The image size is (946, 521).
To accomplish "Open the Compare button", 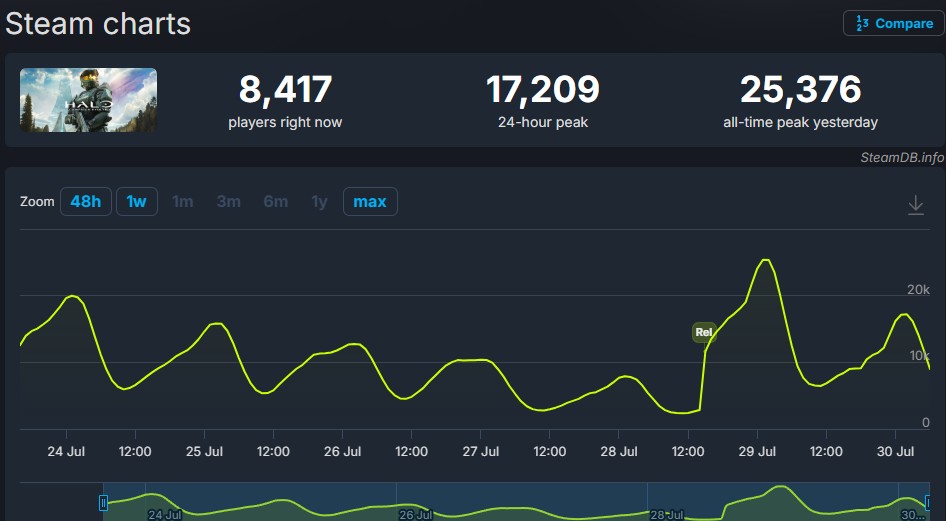I will 894,24.
